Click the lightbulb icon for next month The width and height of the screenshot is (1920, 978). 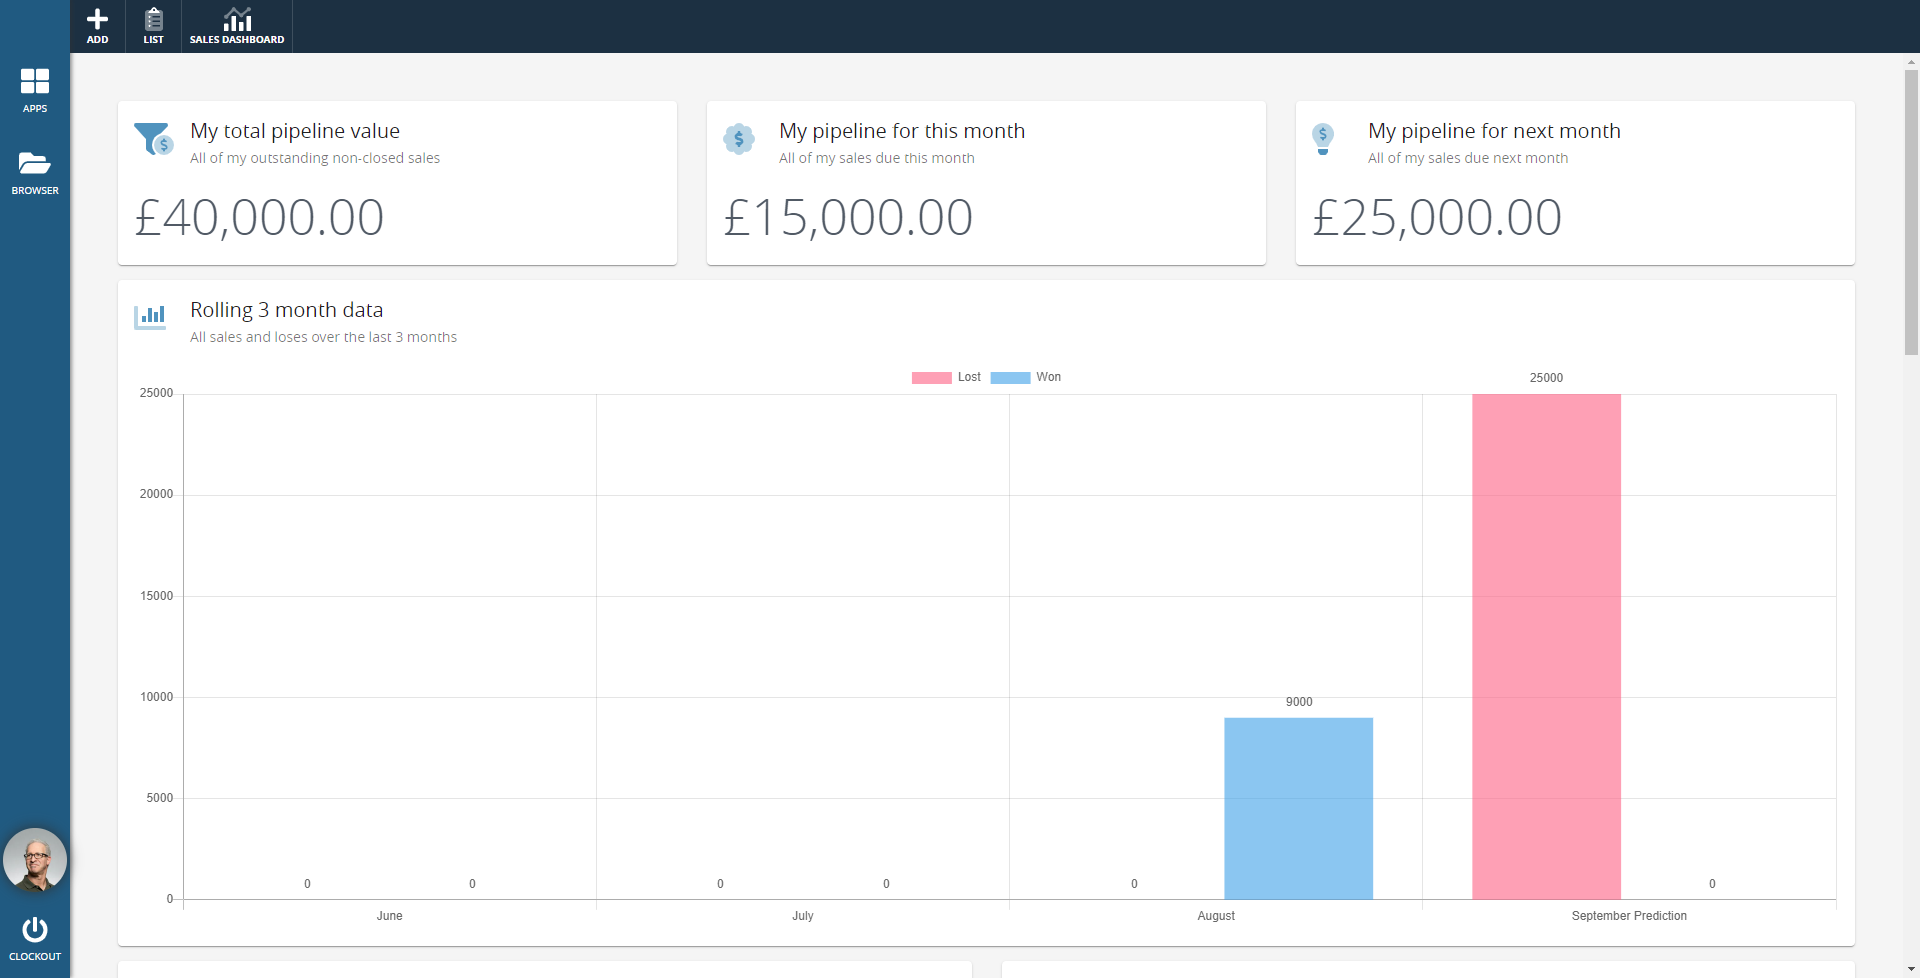[x=1323, y=138]
